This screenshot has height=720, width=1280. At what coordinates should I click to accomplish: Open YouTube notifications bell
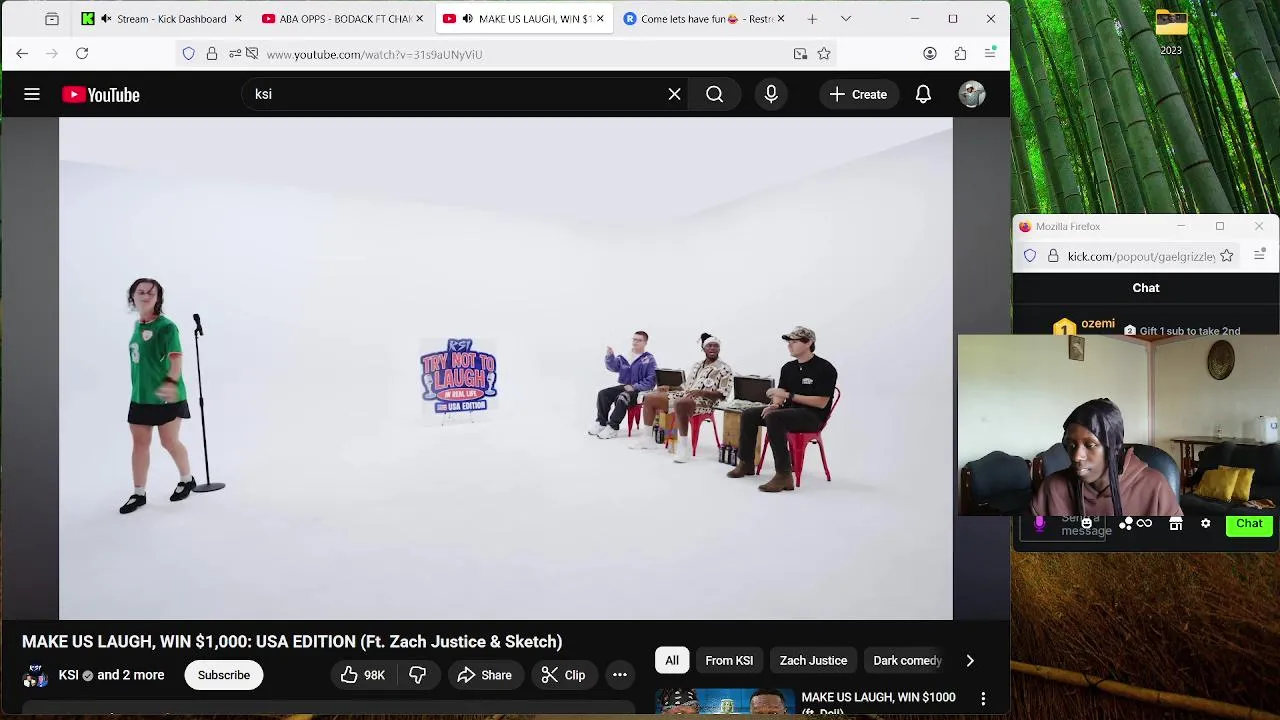pyautogui.click(x=923, y=94)
